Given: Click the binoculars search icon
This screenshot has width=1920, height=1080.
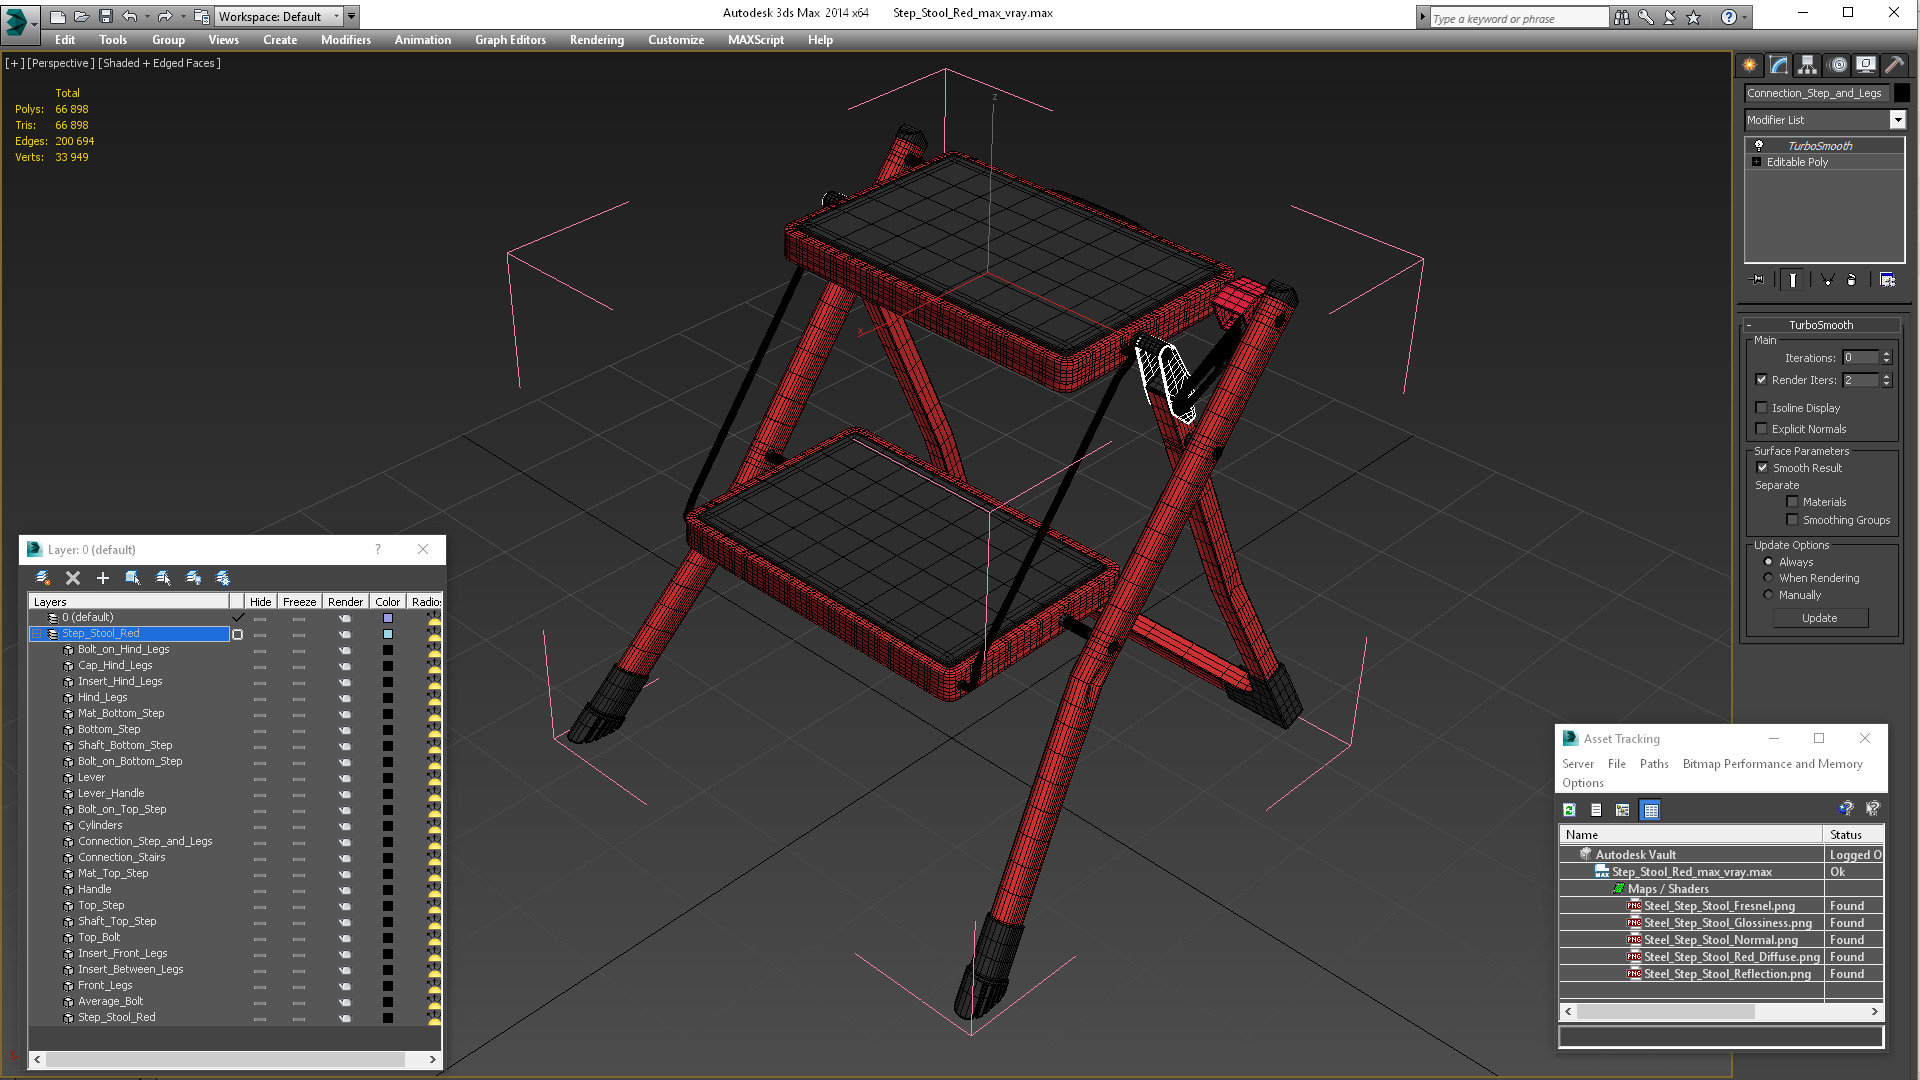Looking at the screenshot, I should tap(1621, 17).
